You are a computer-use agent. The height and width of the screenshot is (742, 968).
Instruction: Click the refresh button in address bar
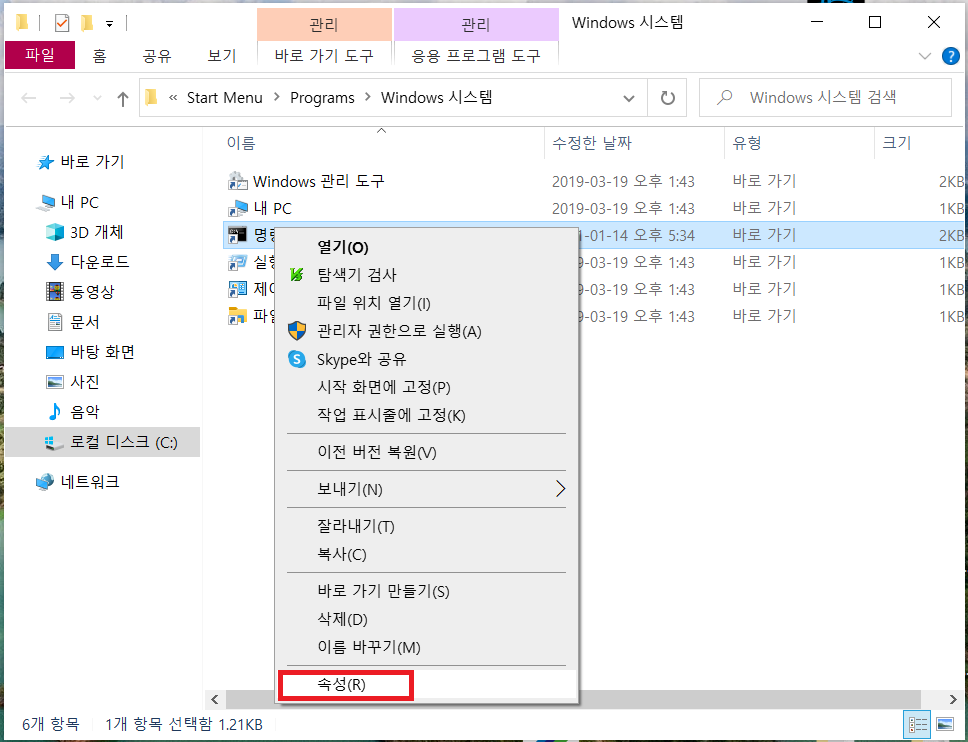667,98
